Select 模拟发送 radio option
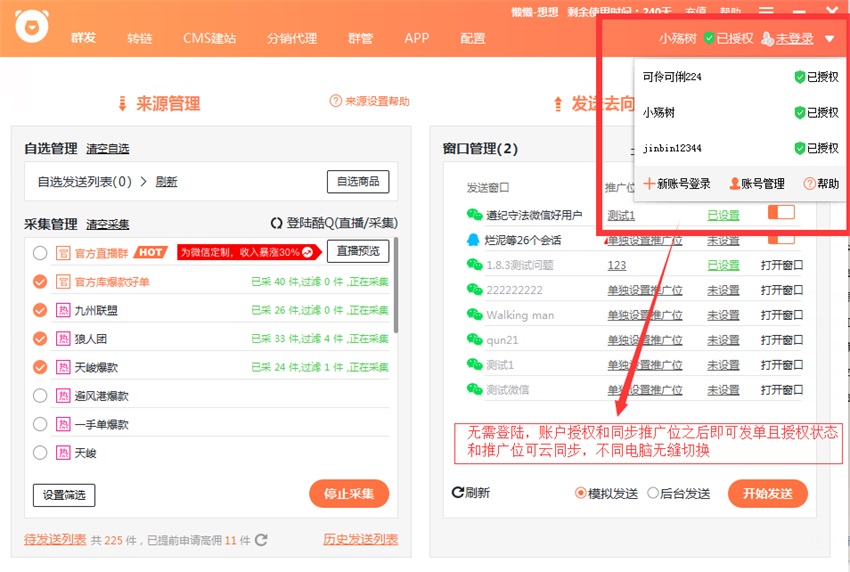The width and height of the screenshot is (850, 572). (581, 493)
